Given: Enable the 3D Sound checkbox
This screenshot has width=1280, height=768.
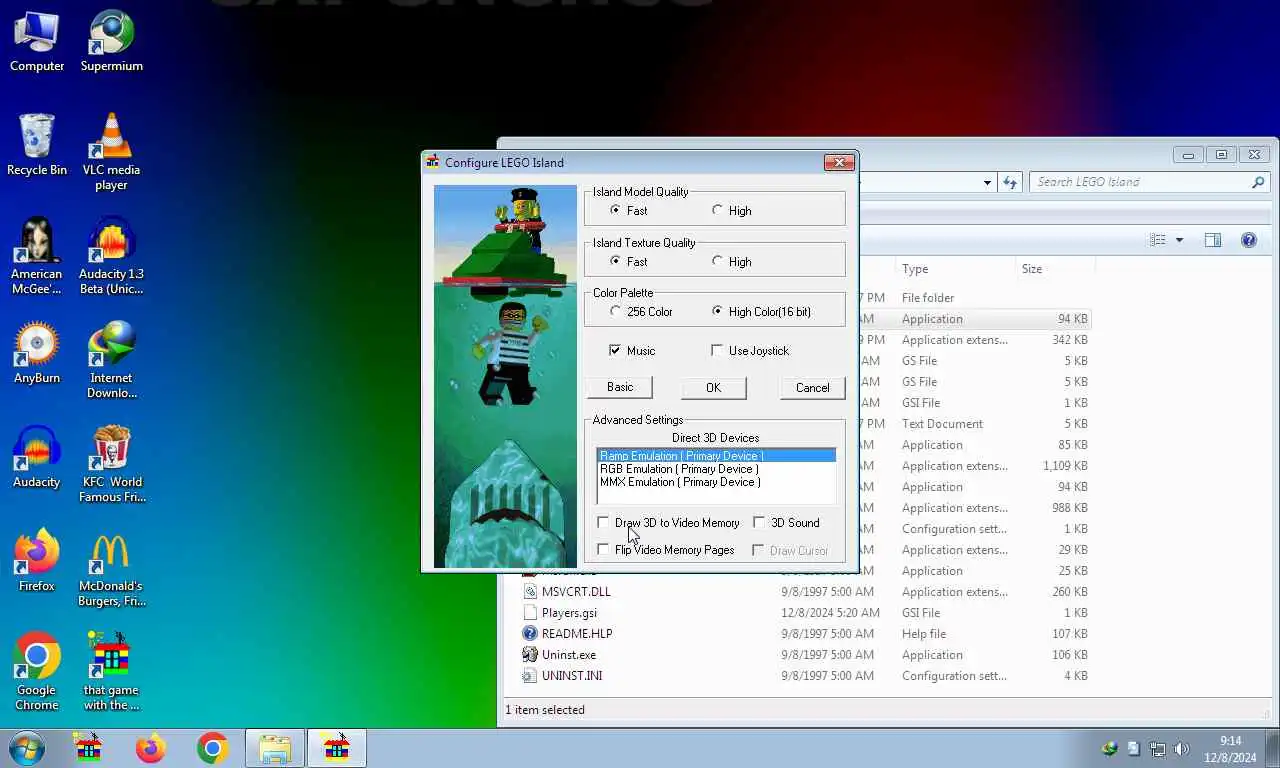Looking at the screenshot, I should pyautogui.click(x=786, y=523).
